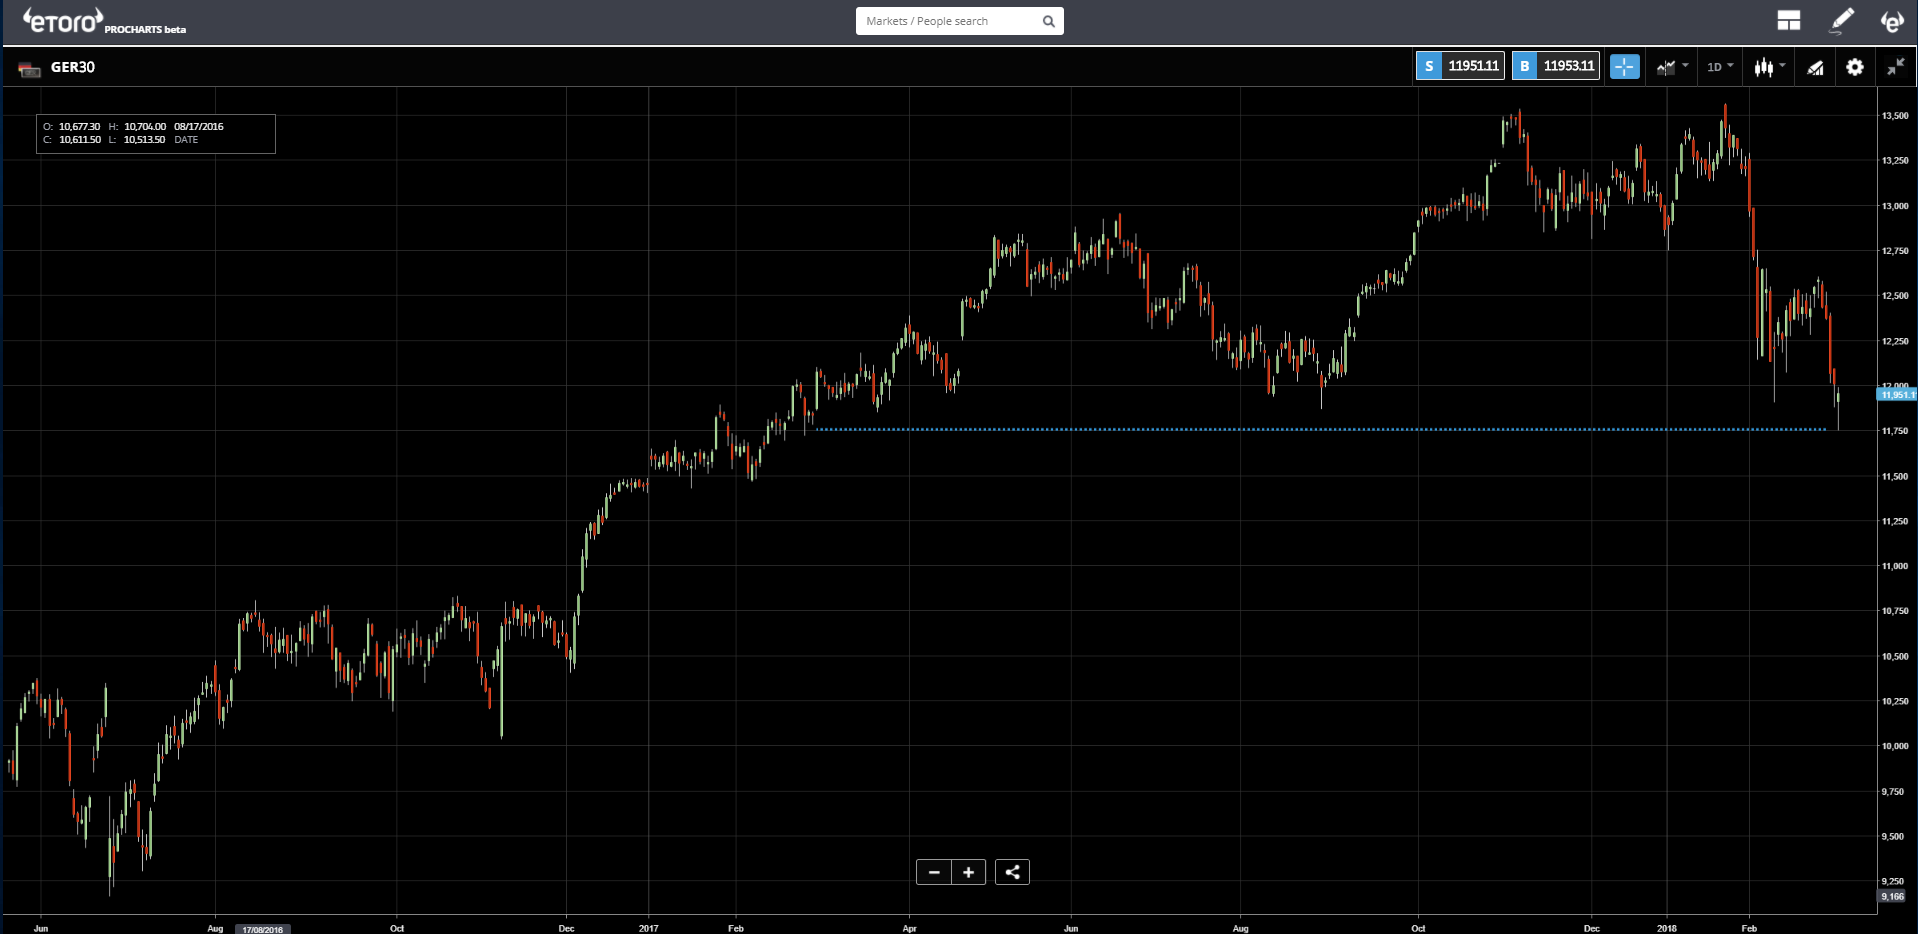Click the 2017 label on time axis
The height and width of the screenshot is (934, 1918).
[x=648, y=928]
